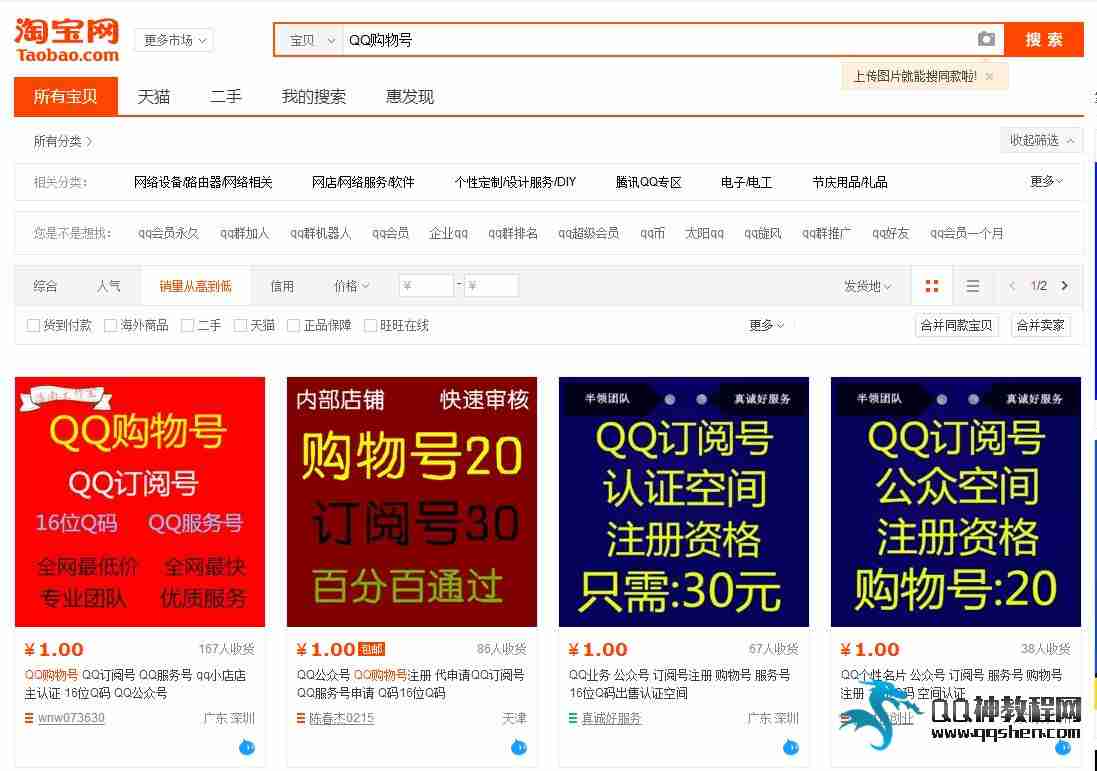Open 网店/网络服务/软件 category

click(363, 182)
